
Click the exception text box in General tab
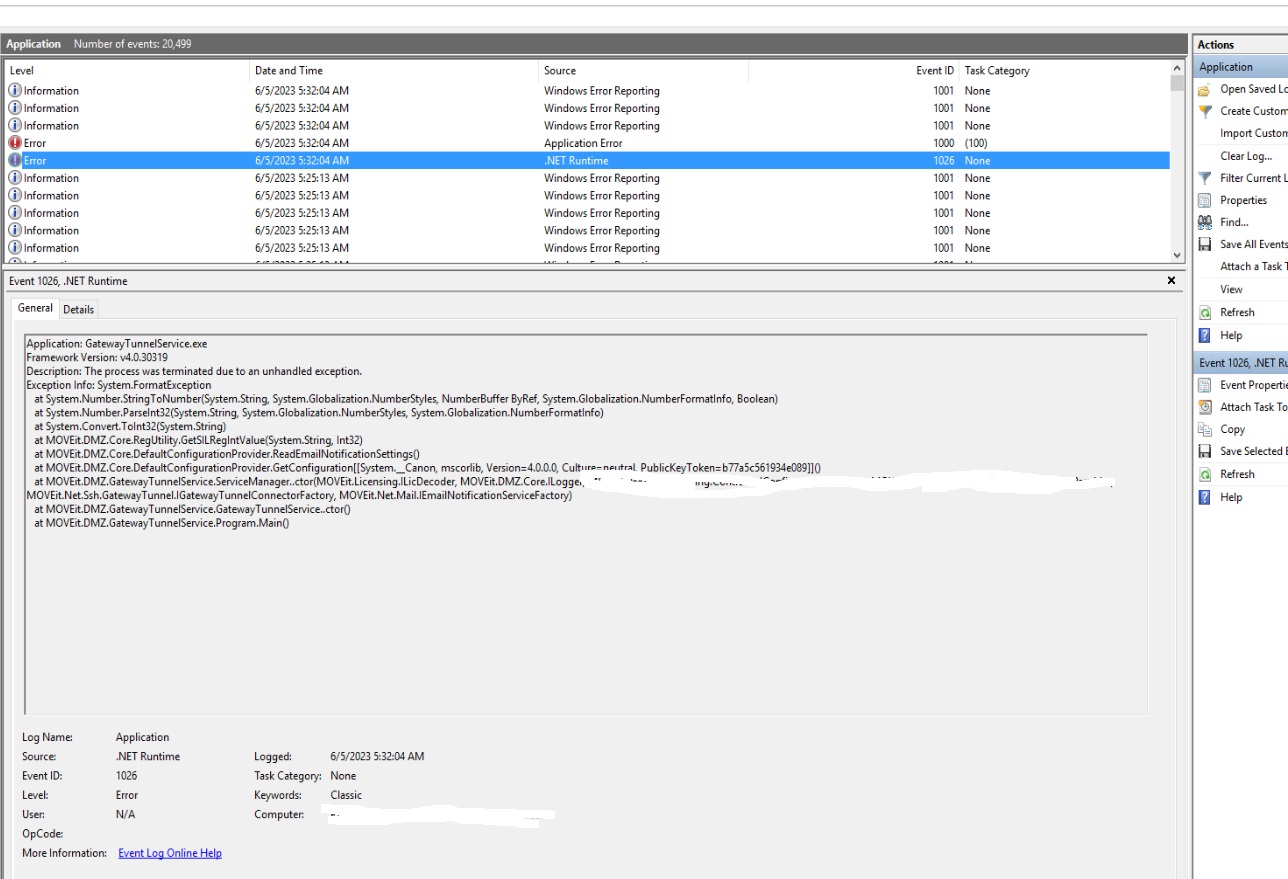pos(585,524)
